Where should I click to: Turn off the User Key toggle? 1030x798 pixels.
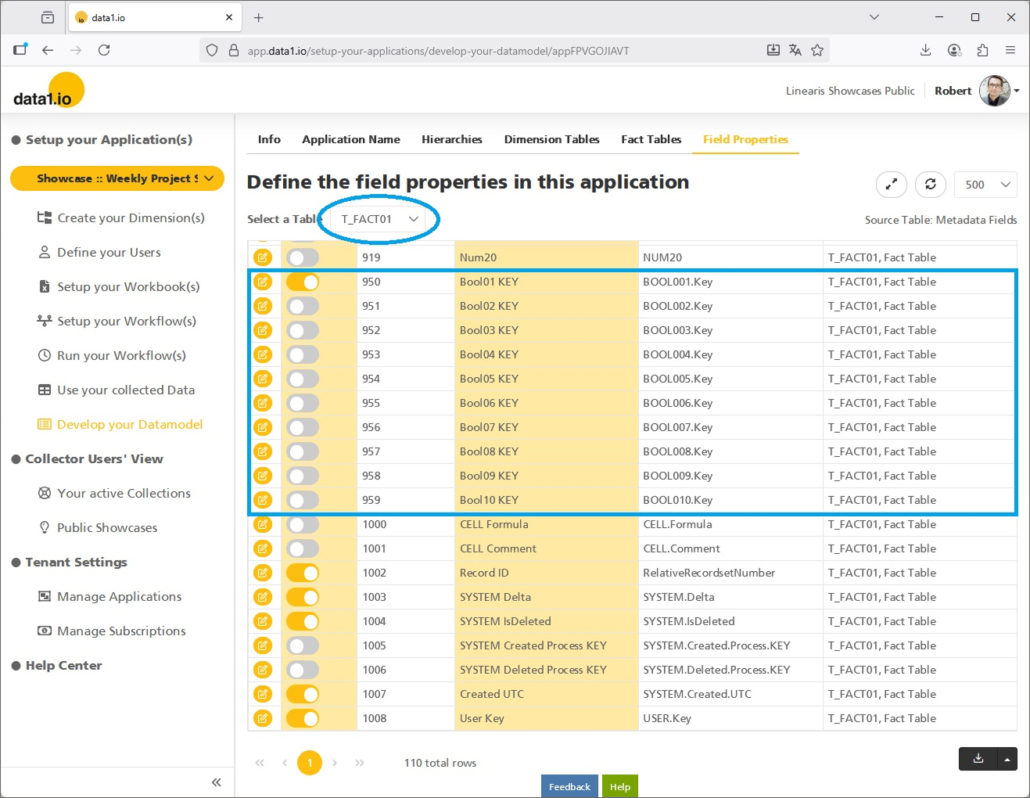tap(302, 718)
